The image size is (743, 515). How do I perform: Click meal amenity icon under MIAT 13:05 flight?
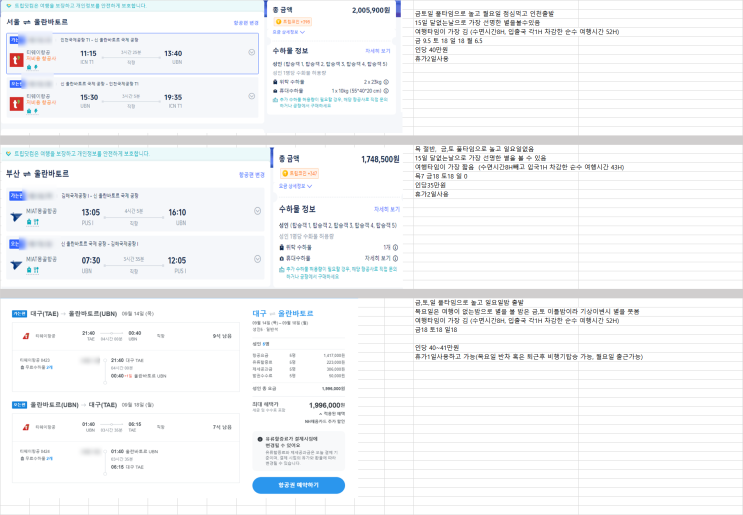click(x=36, y=222)
